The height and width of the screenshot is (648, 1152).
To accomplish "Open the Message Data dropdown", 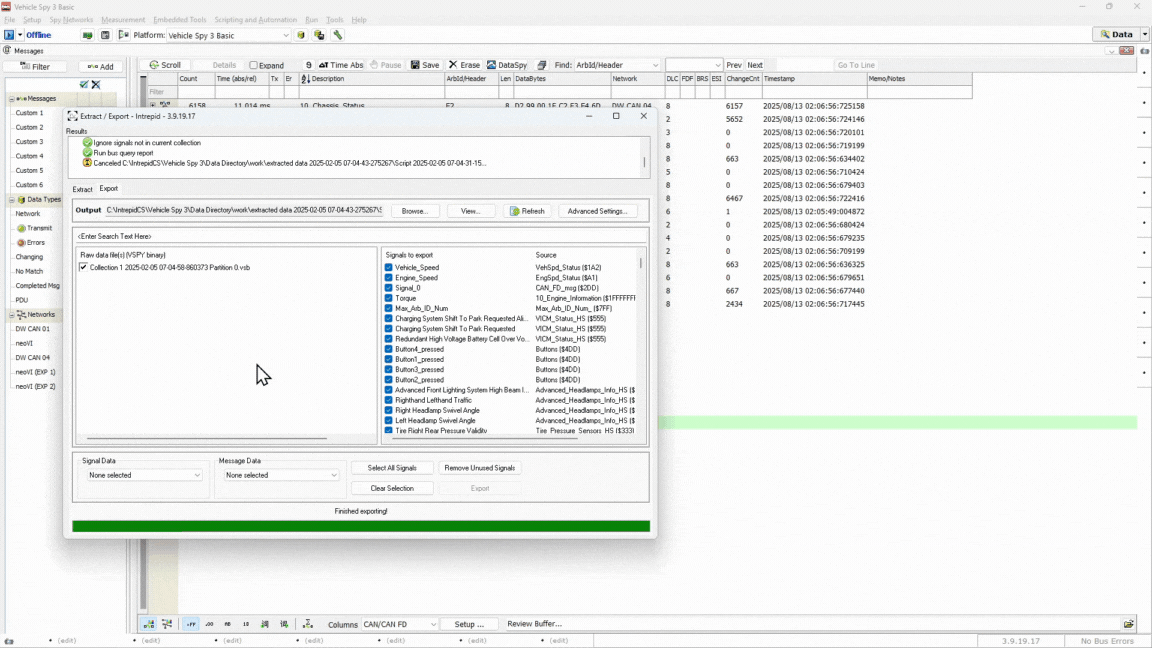I will pyautogui.click(x=281, y=475).
